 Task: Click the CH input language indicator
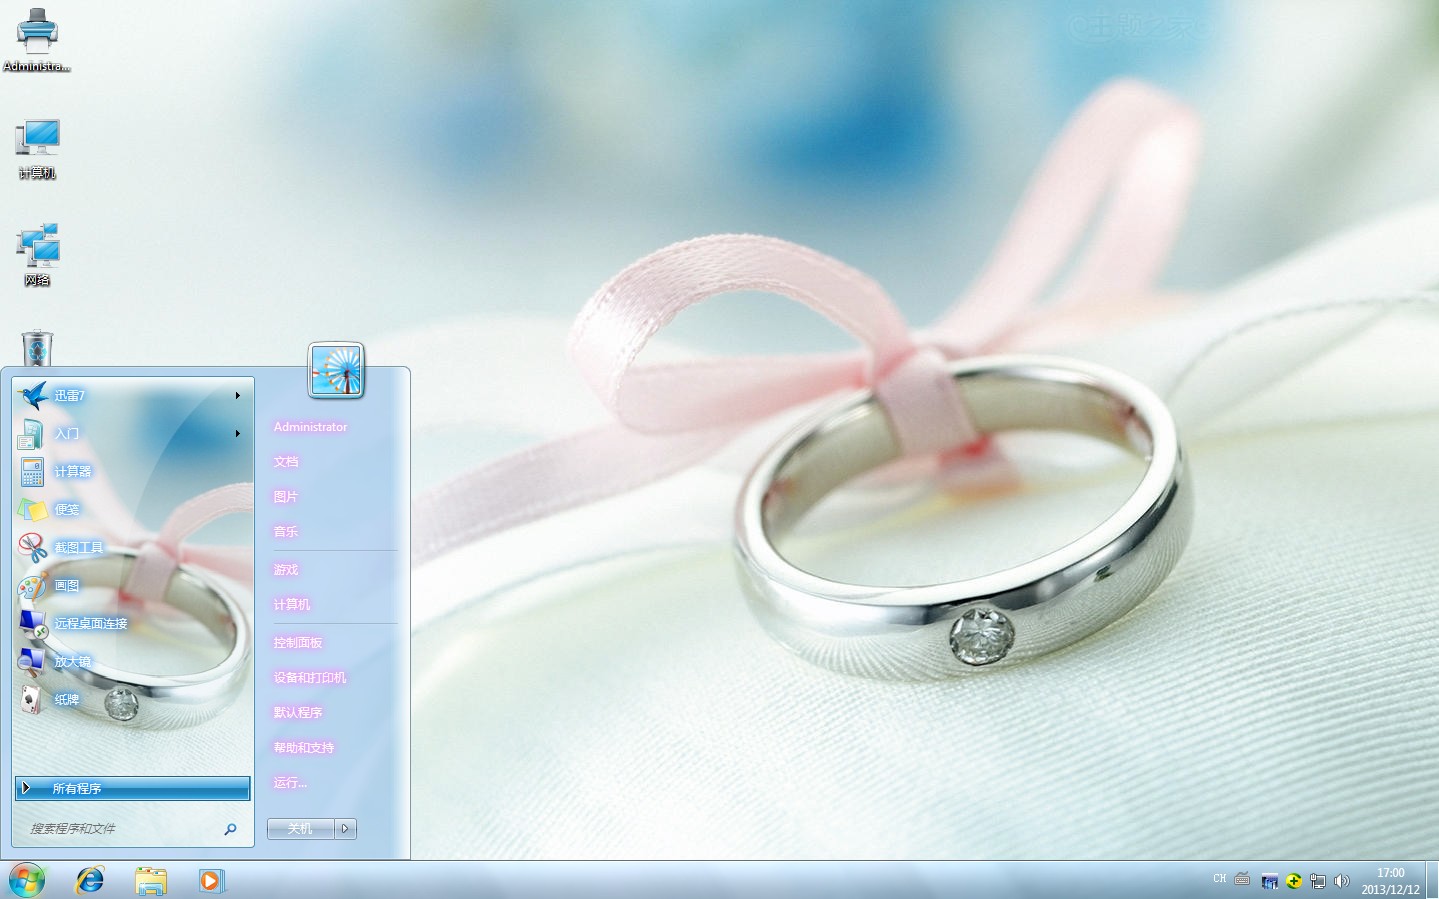1220,879
